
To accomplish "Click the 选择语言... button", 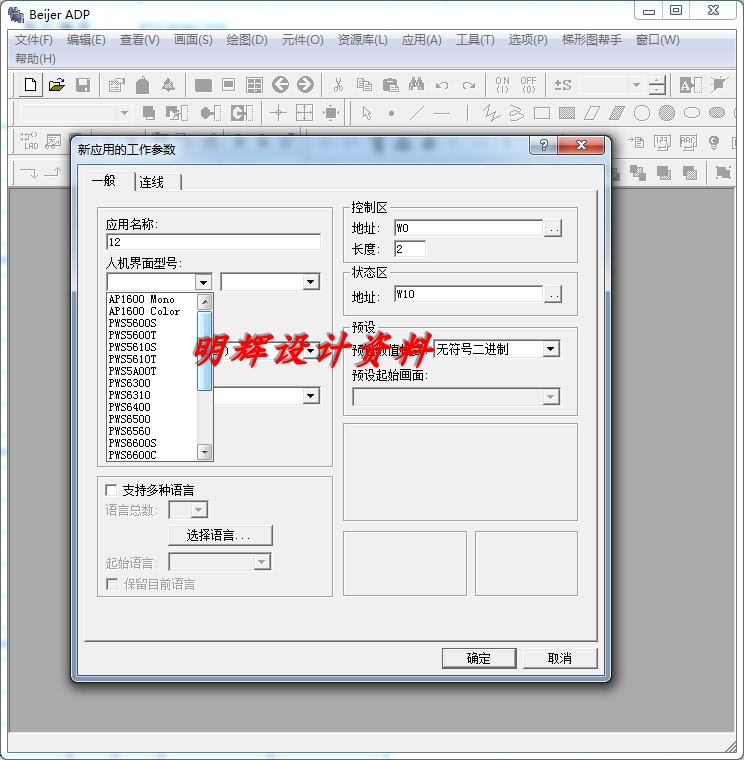I will tap(220, 535).
